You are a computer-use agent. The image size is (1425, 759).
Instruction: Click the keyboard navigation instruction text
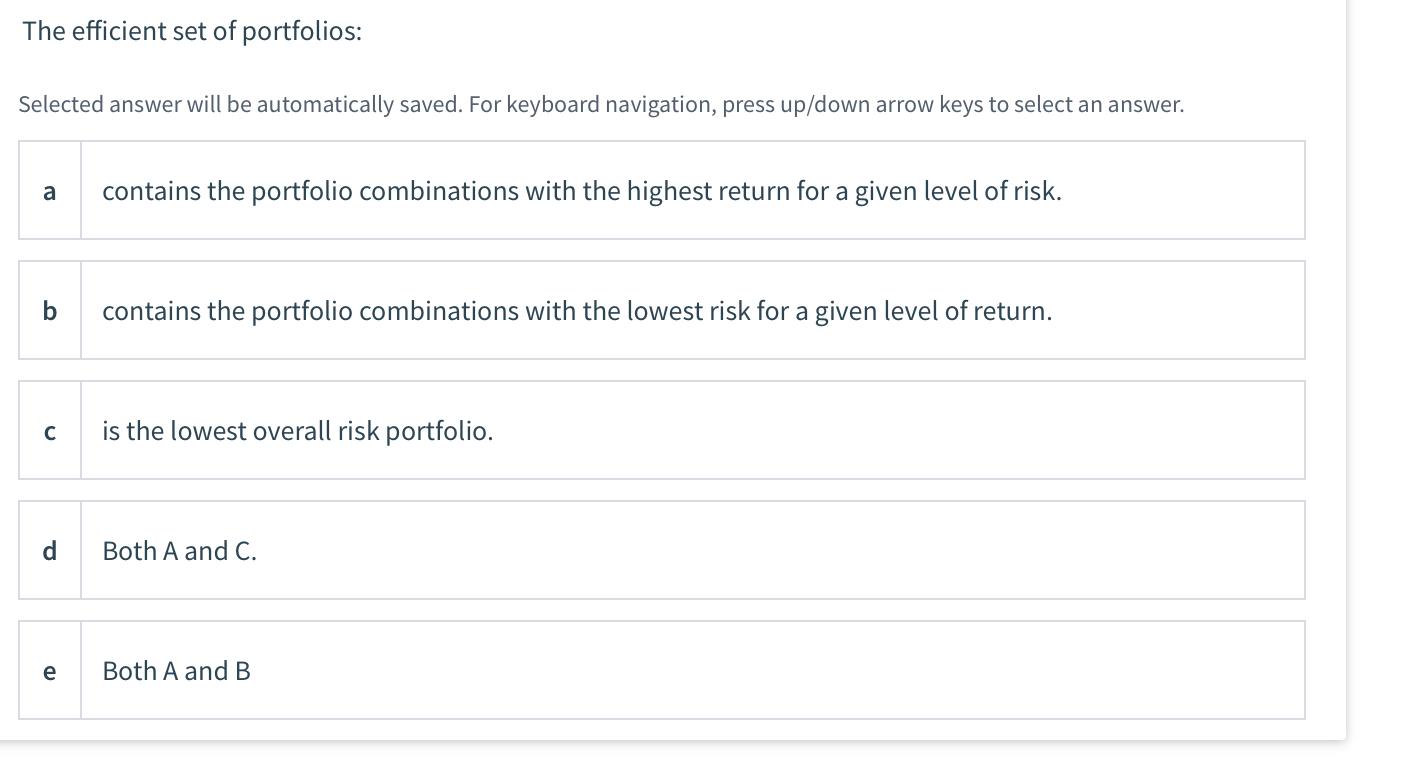[x=601, y=103]
